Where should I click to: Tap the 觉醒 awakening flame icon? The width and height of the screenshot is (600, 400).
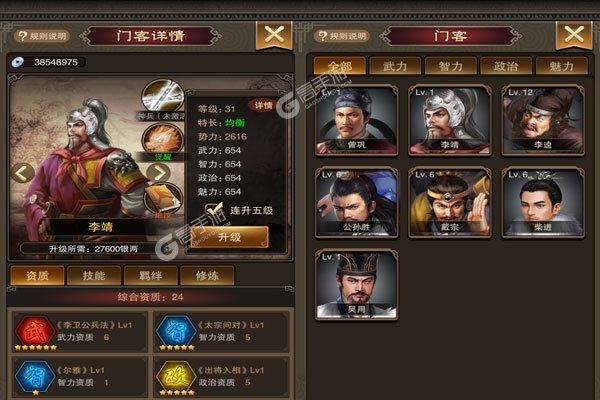[163, 140]
